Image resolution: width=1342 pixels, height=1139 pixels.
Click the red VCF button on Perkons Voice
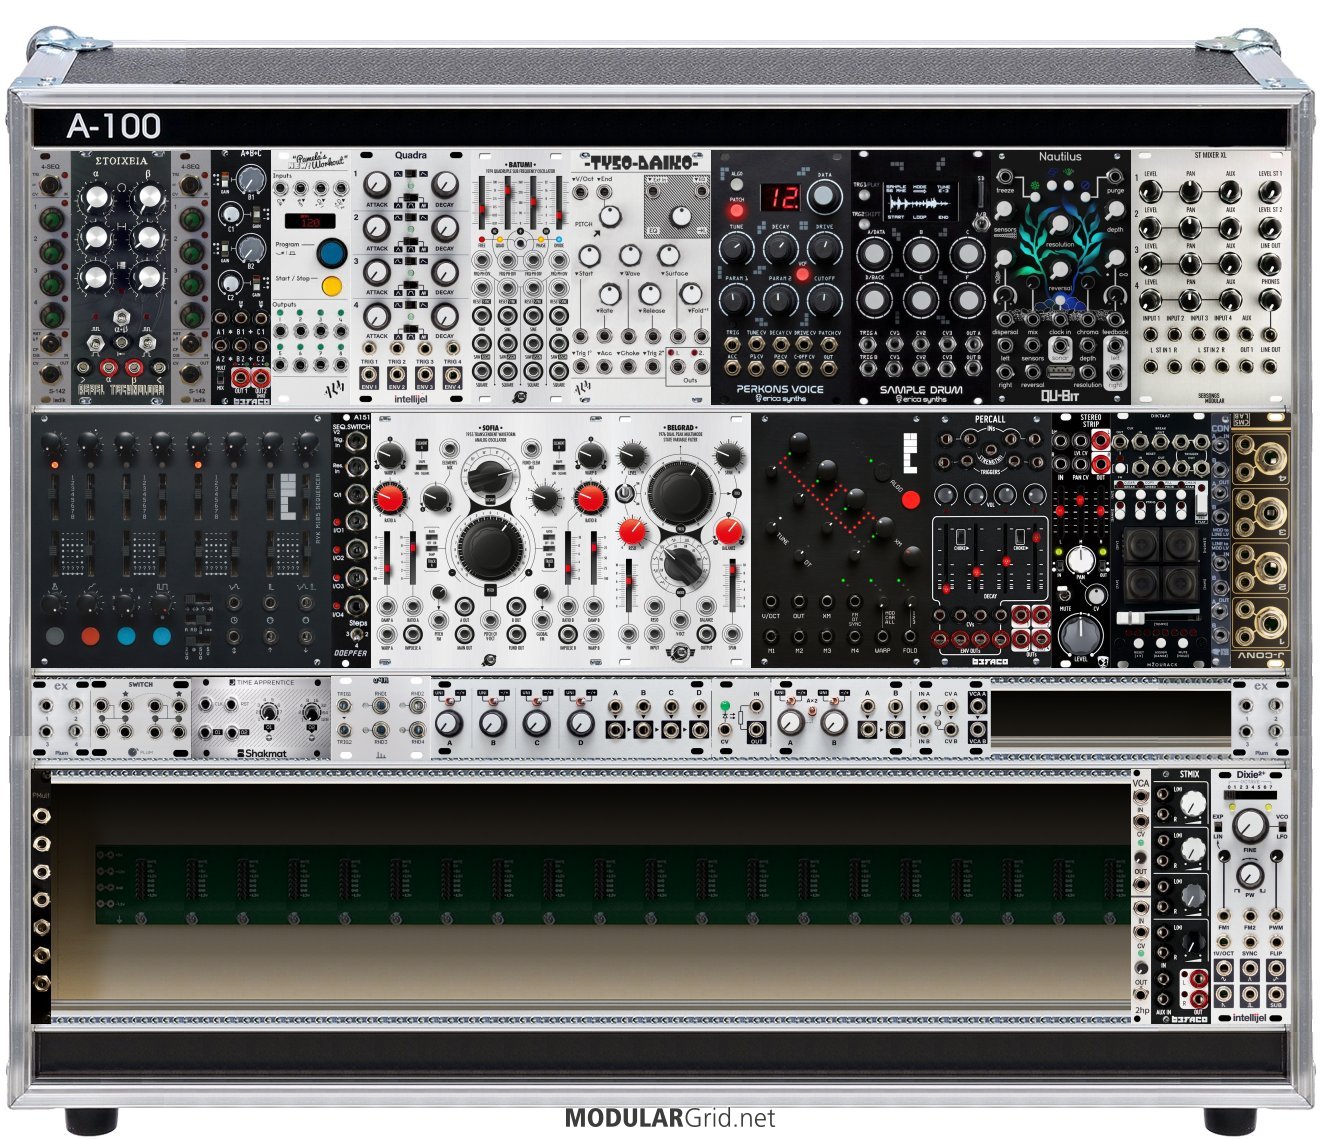tap(802, 274)
